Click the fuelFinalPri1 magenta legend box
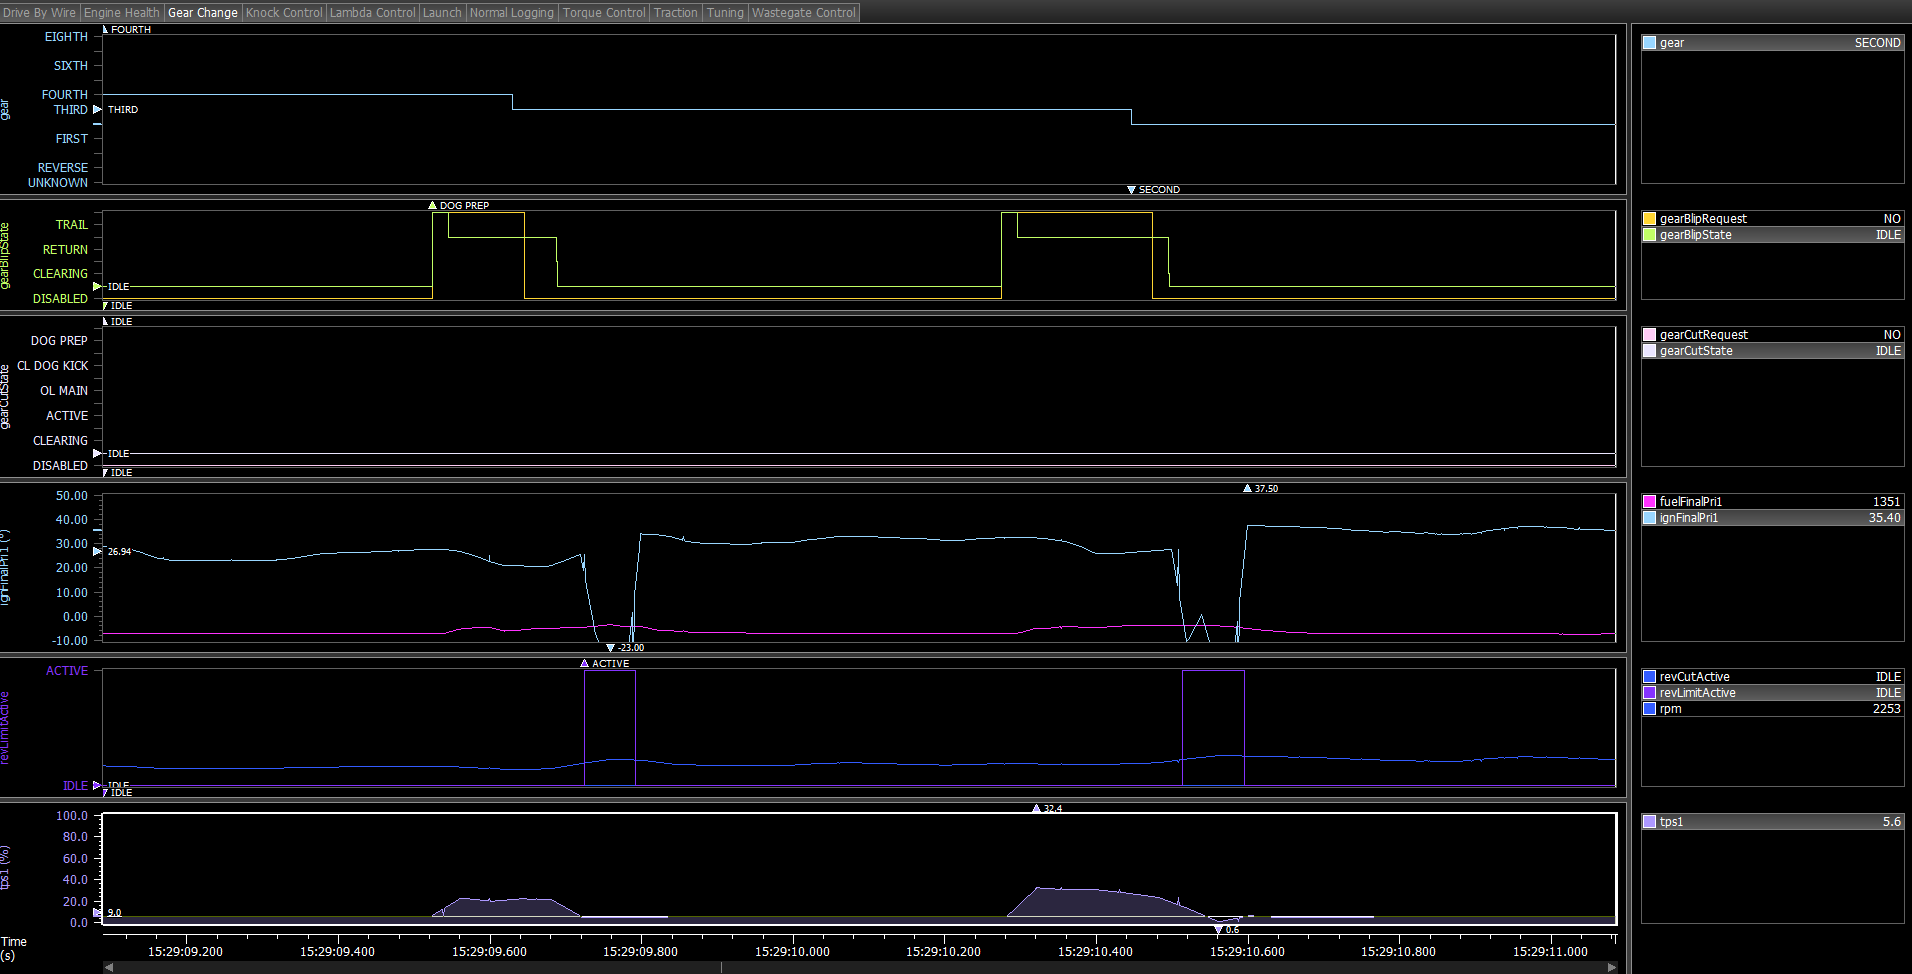 click(x=1649, y=502)
